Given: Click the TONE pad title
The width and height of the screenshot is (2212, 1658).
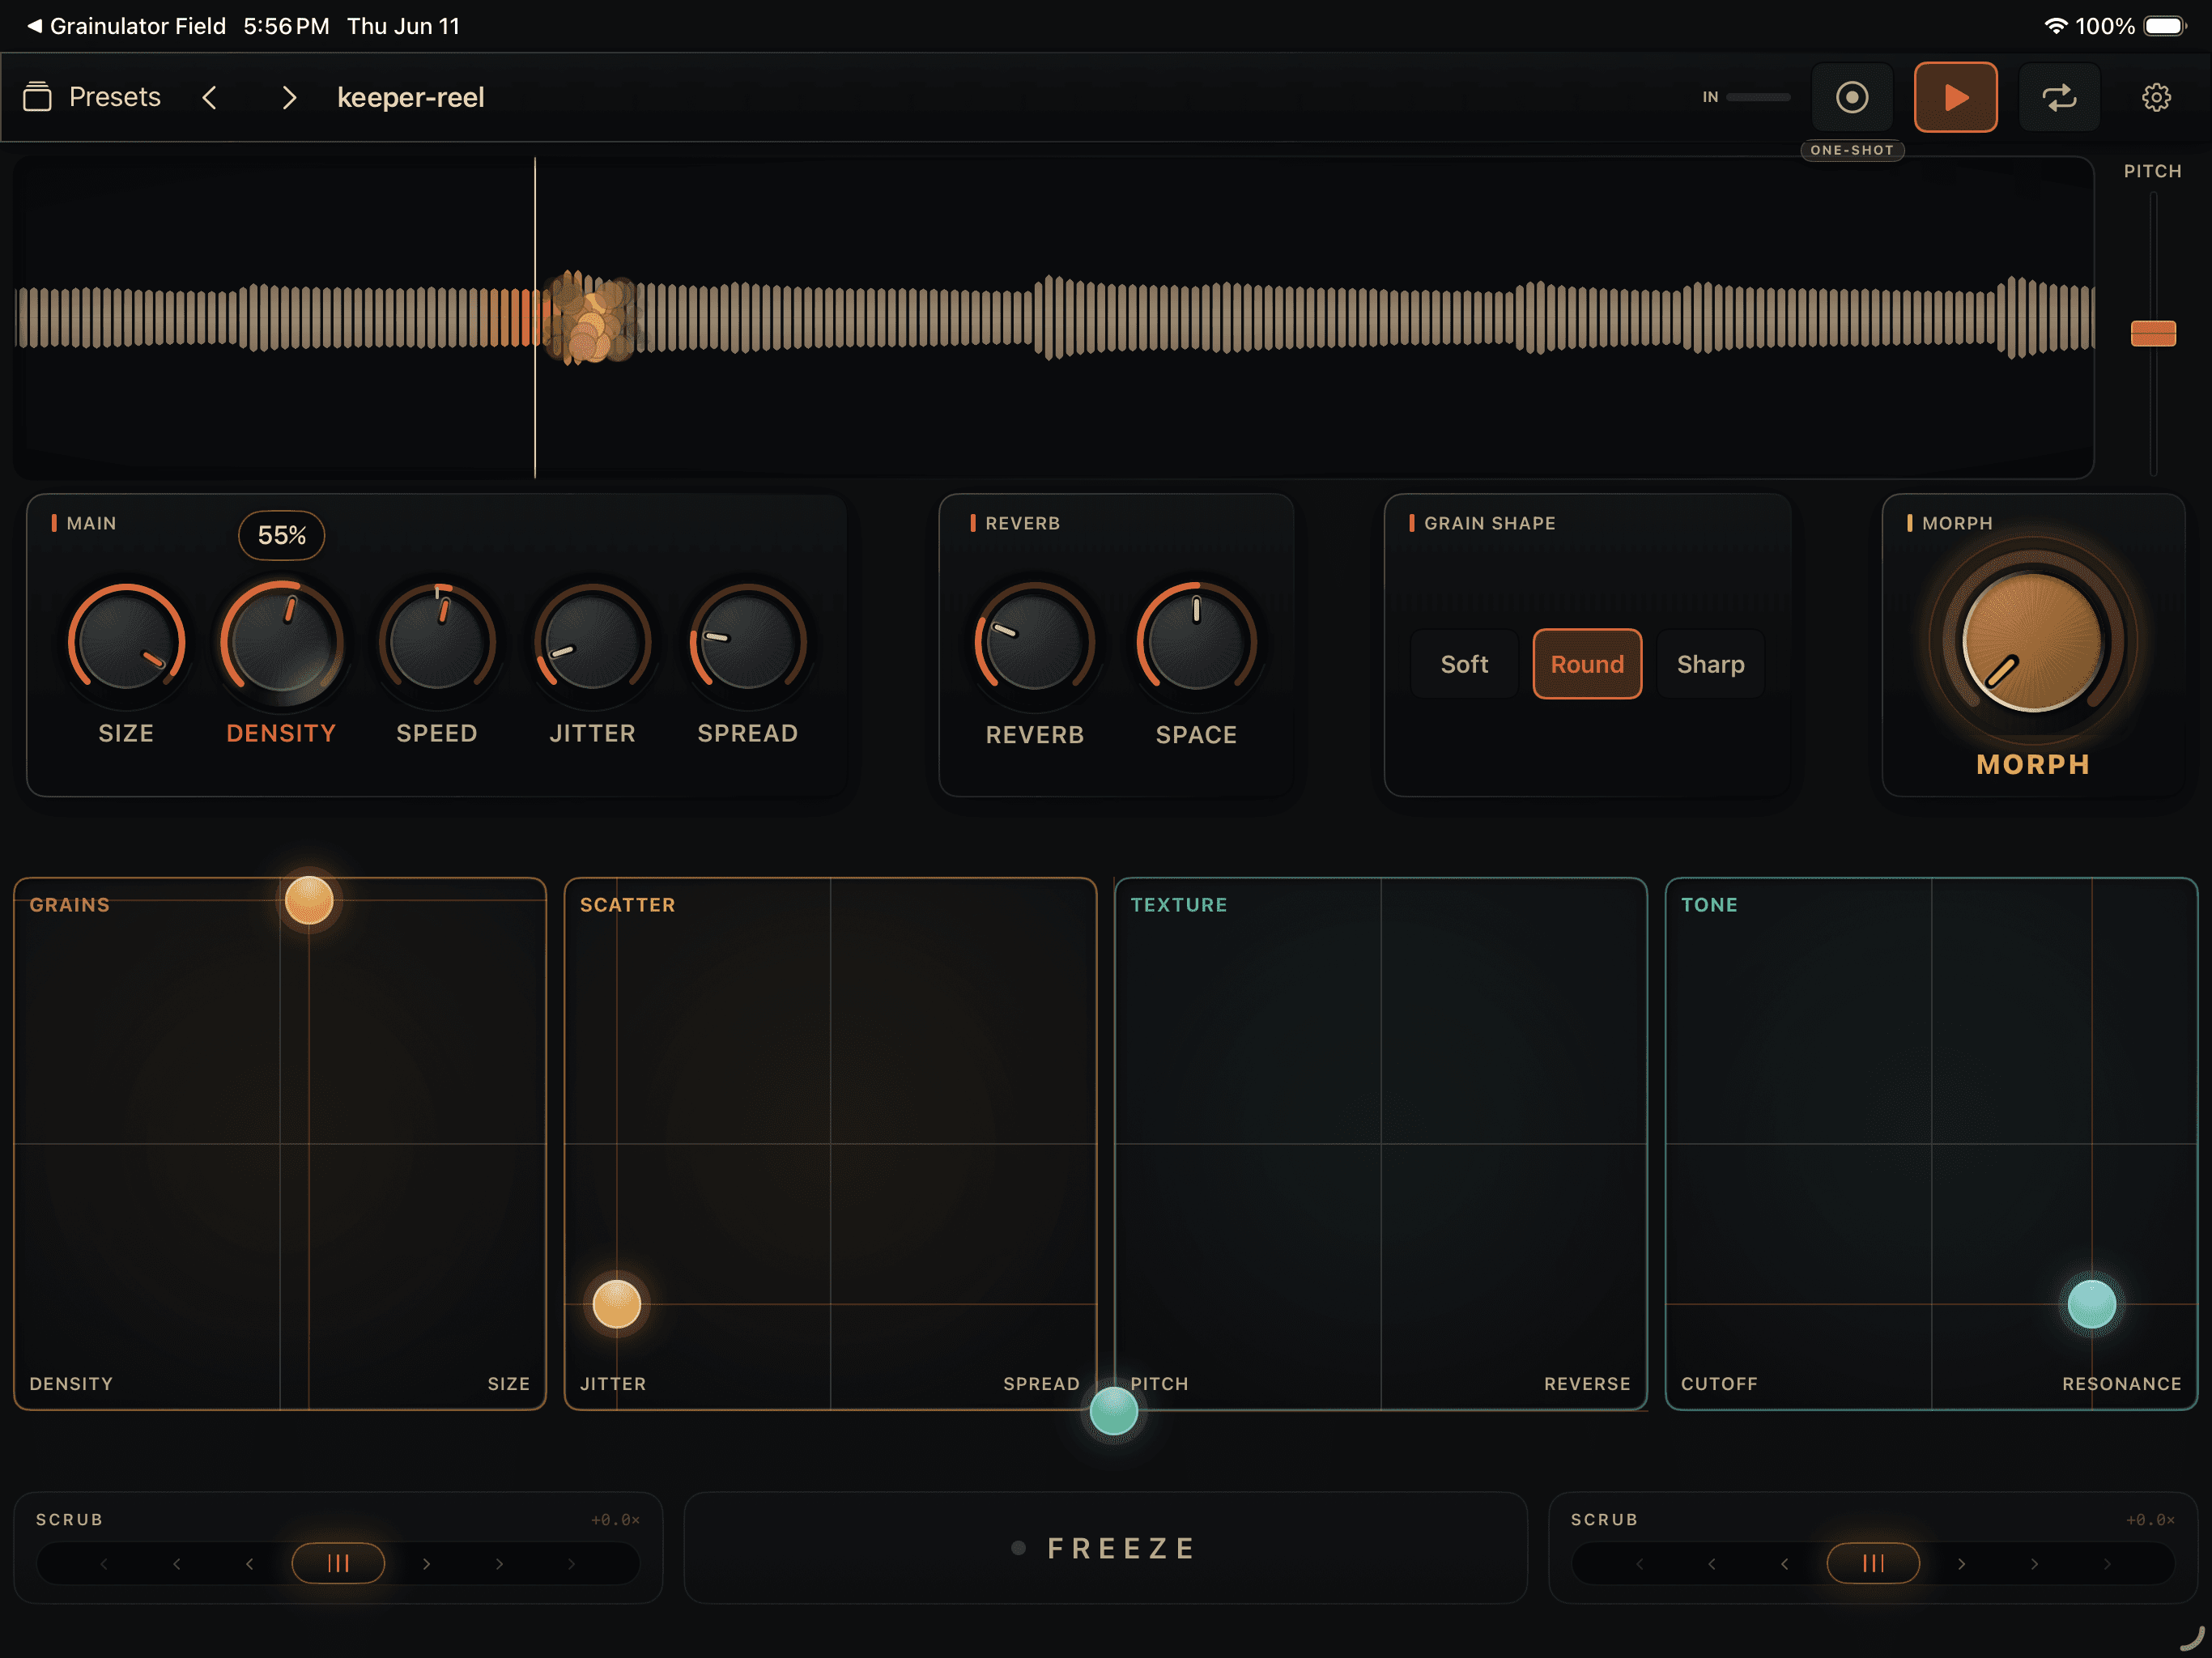Looking at the screenshot, I should pyautogui.click(x=1709, y=905).
